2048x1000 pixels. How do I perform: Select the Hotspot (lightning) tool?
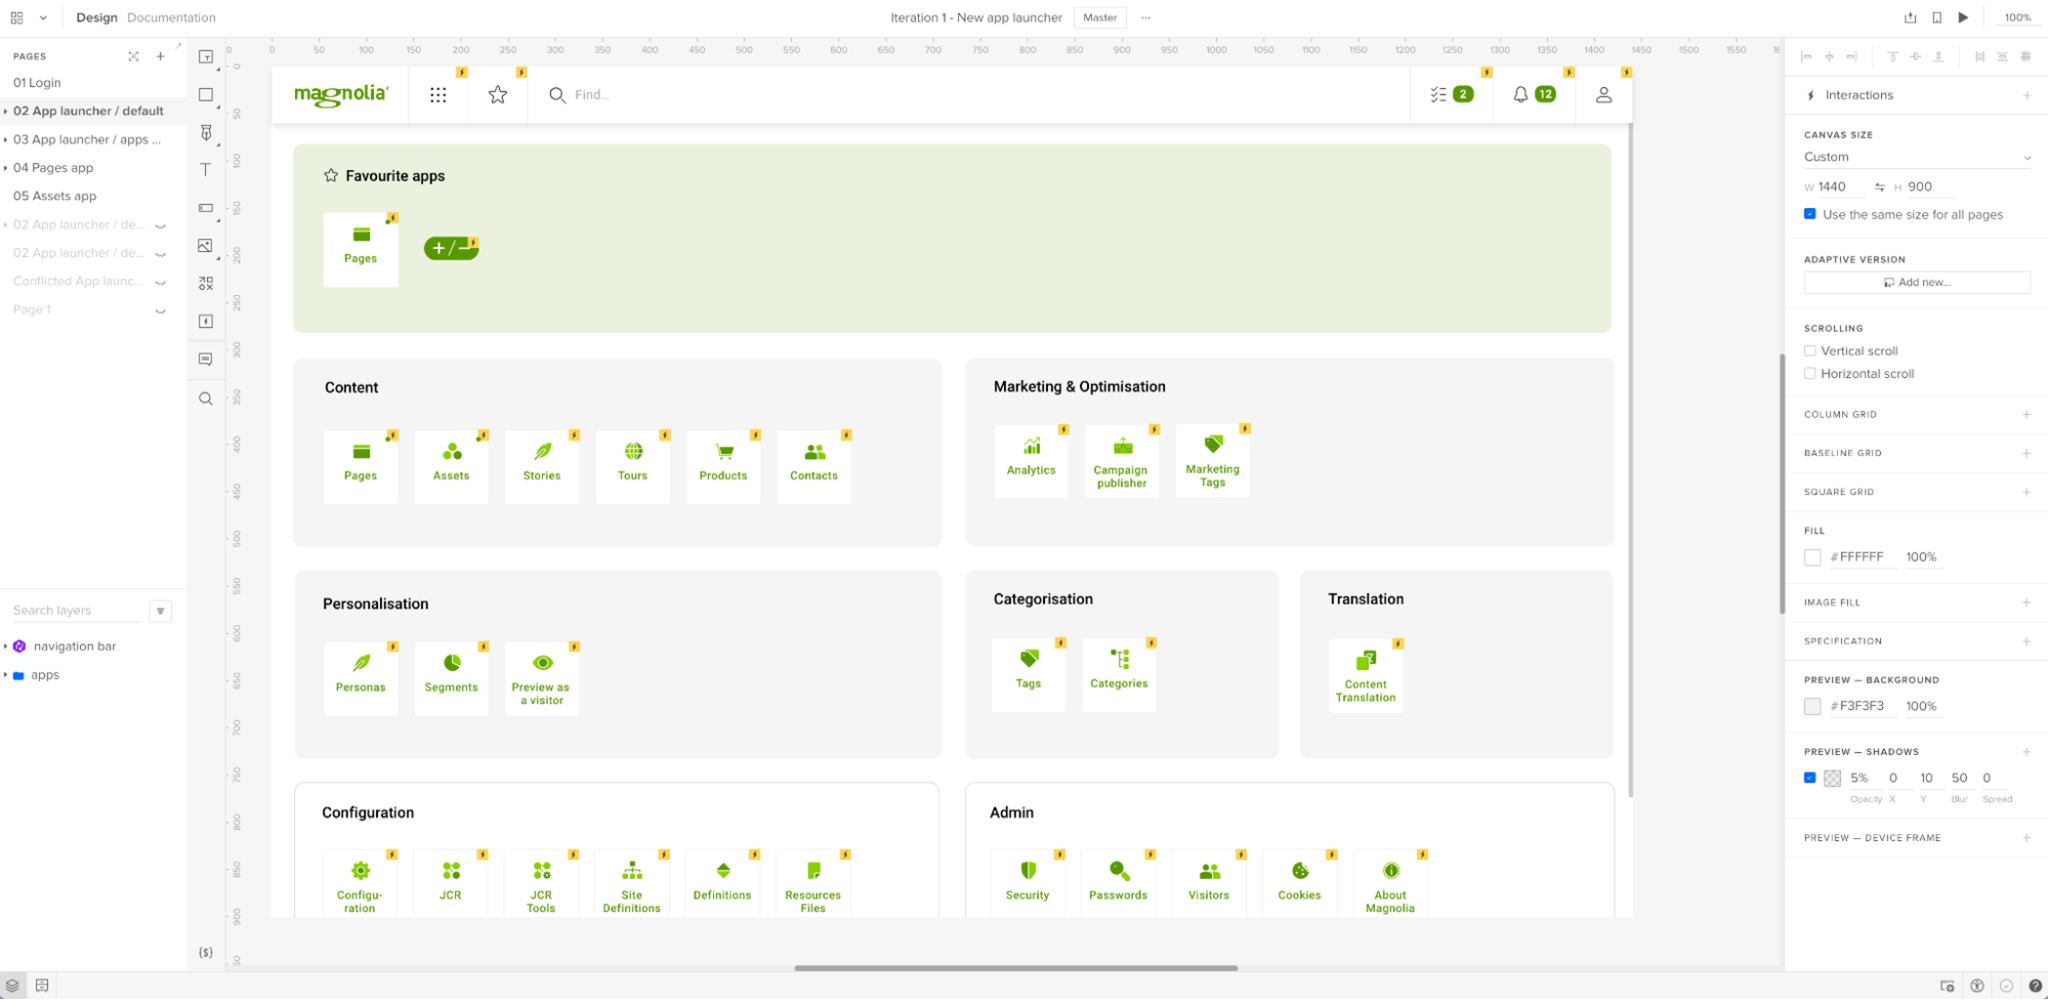[205, 321]
